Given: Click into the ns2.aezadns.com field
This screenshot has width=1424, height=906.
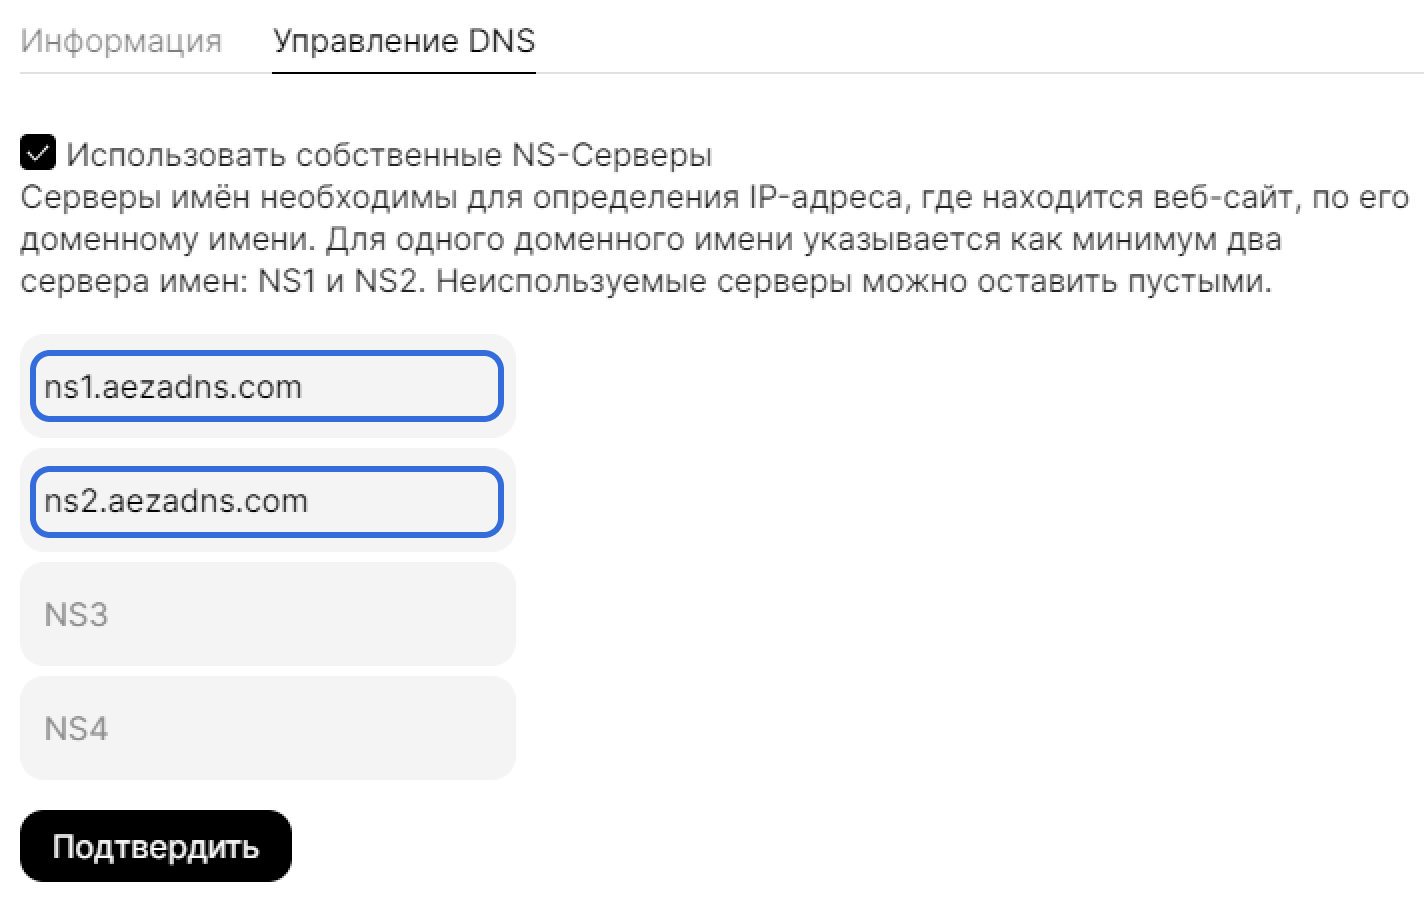Looking at the screenshot, I should tap(267, 500).
